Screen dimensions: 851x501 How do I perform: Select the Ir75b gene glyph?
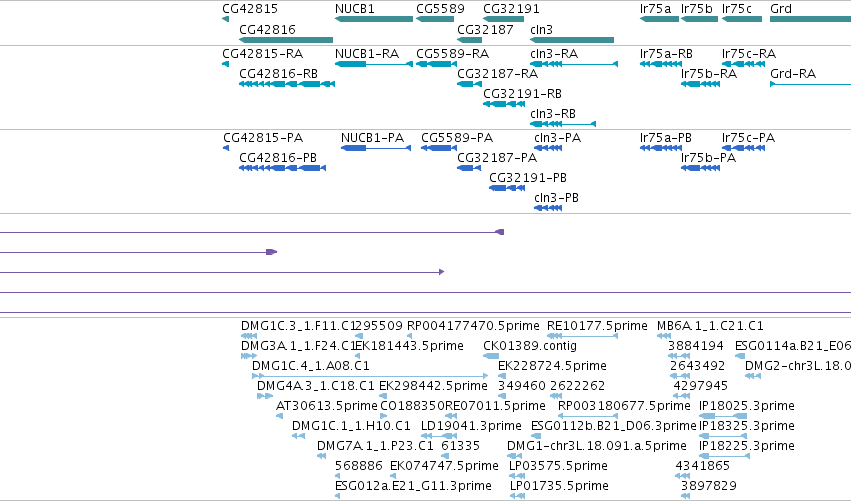pyautogui.click(x=700, y=19)
